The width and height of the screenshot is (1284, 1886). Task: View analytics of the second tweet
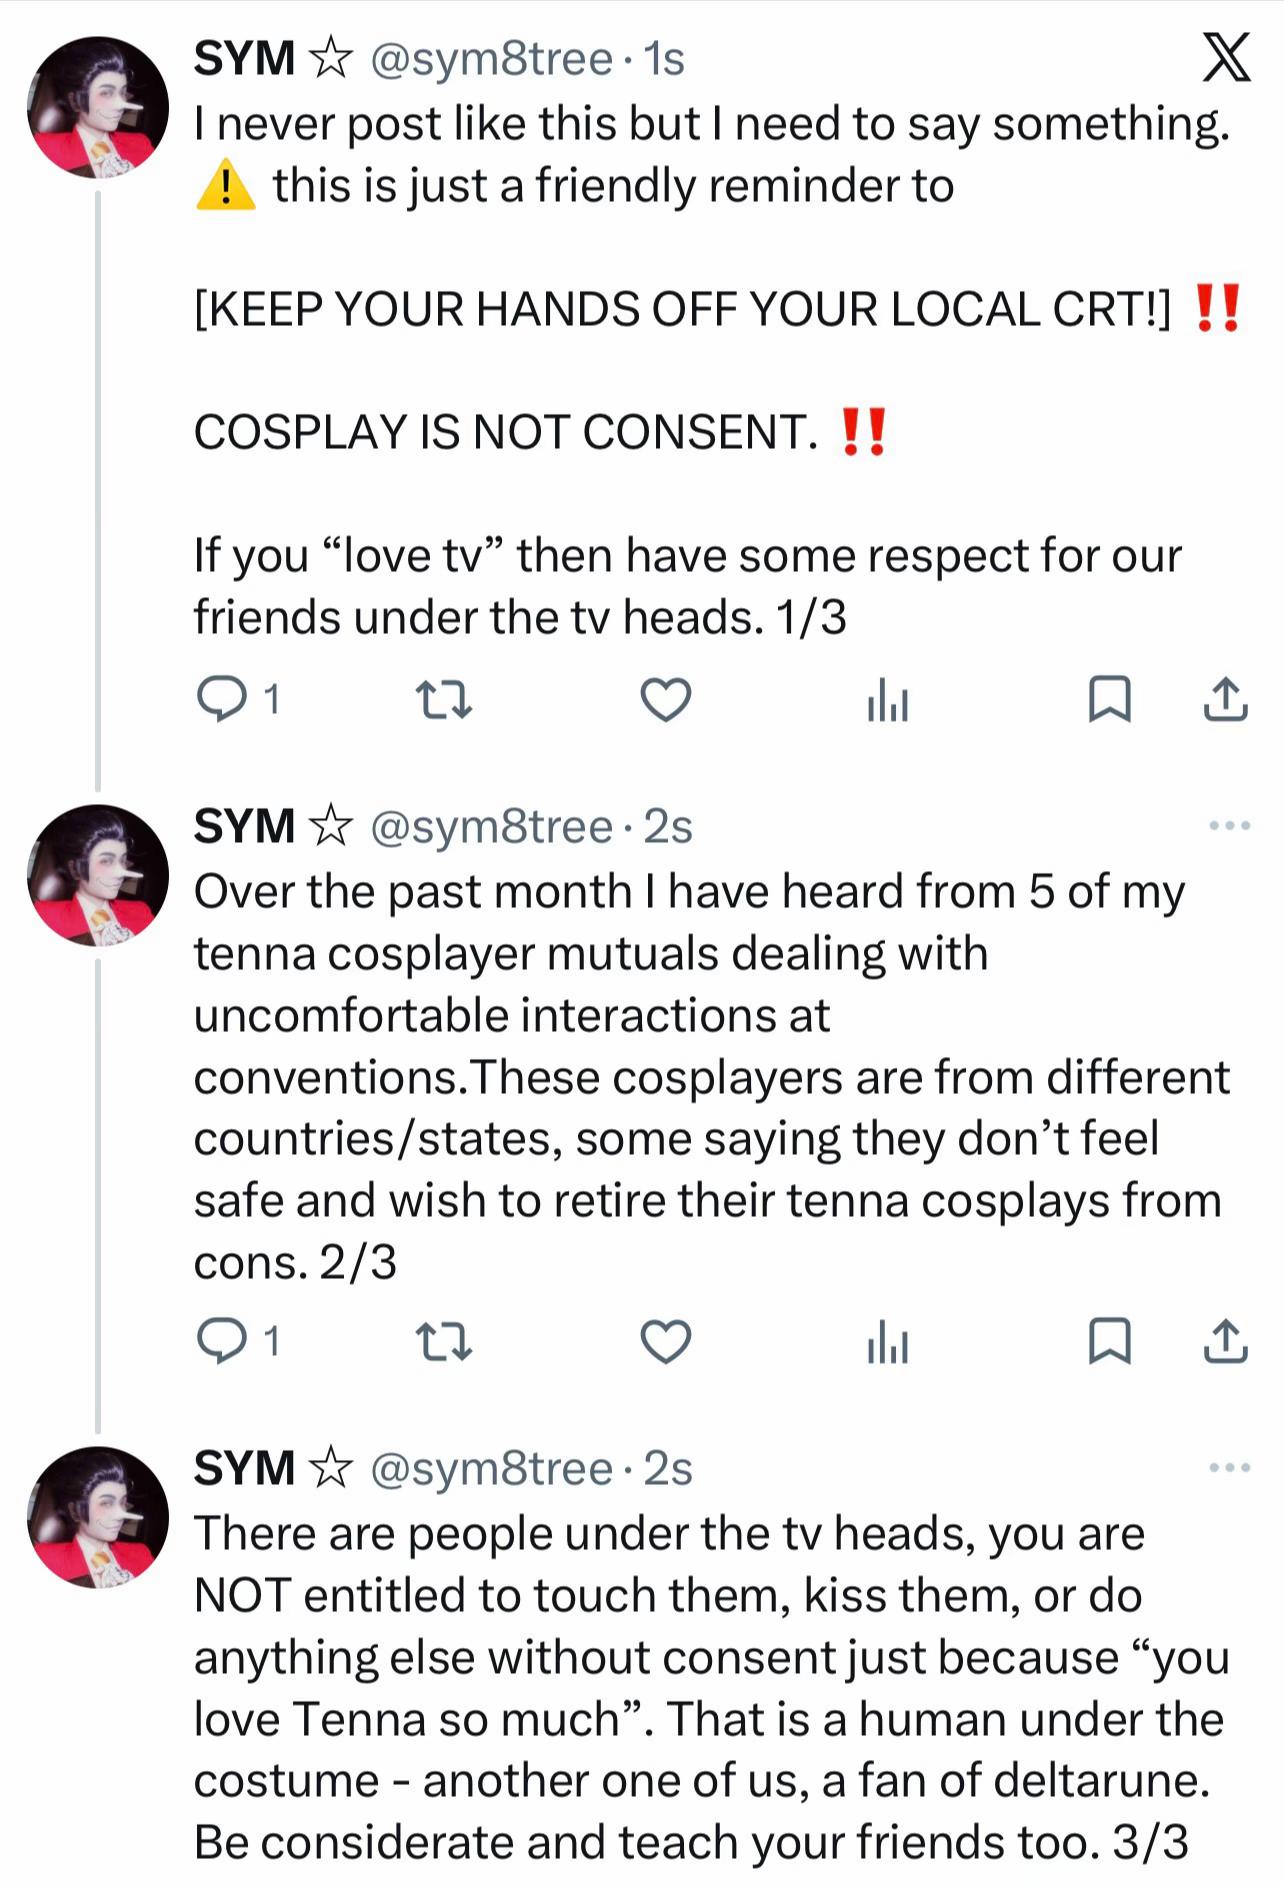tap(888, 1341)
